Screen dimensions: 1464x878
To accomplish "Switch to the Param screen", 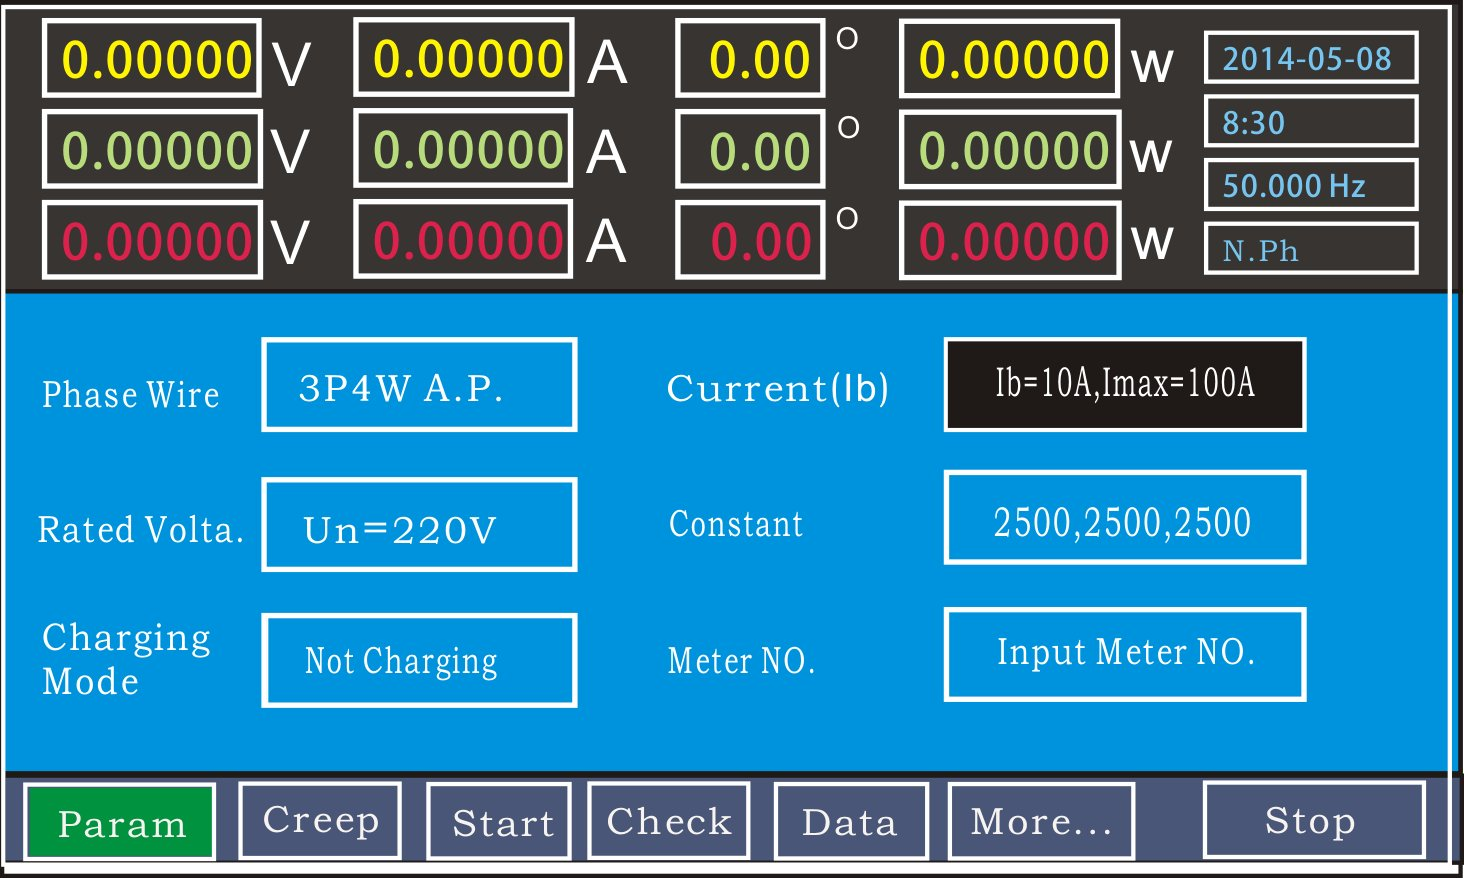I will click(120, 823).
